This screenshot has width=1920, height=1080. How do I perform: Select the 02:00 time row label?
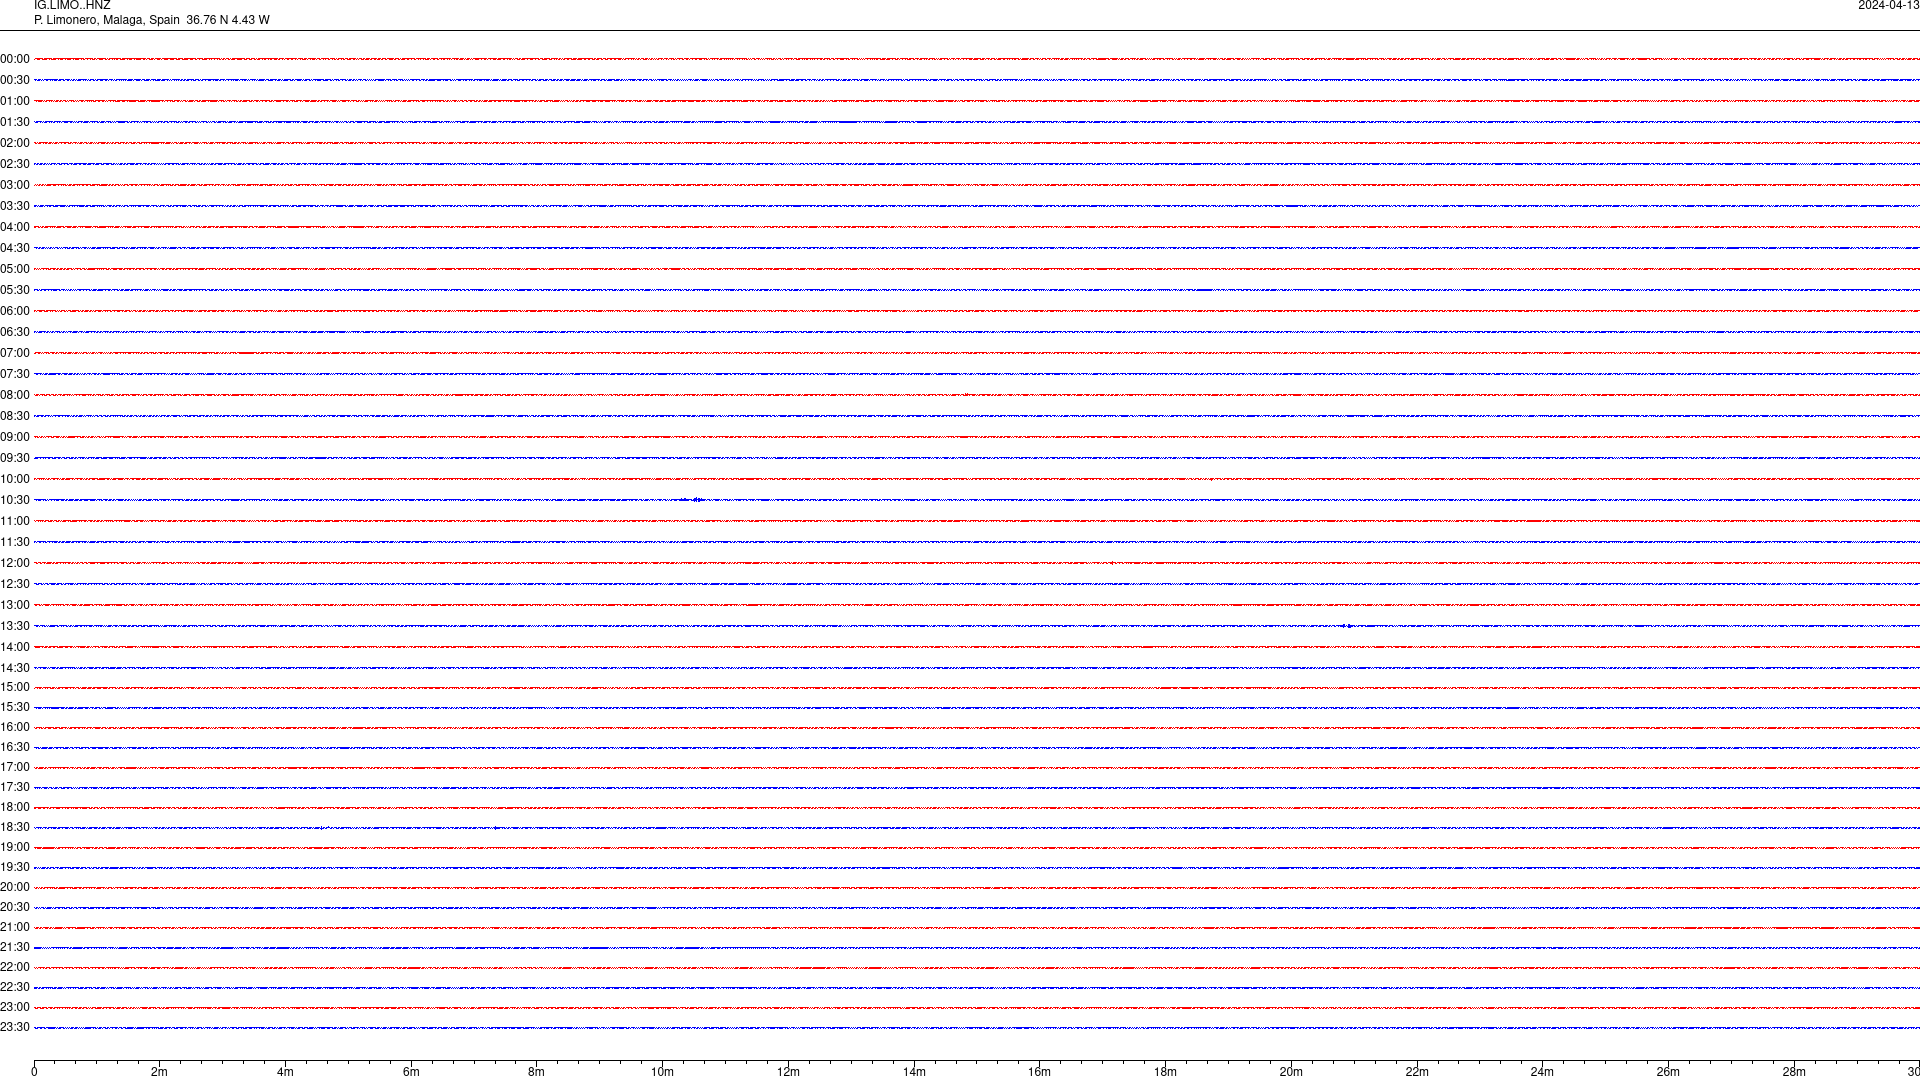click(15, 143)
